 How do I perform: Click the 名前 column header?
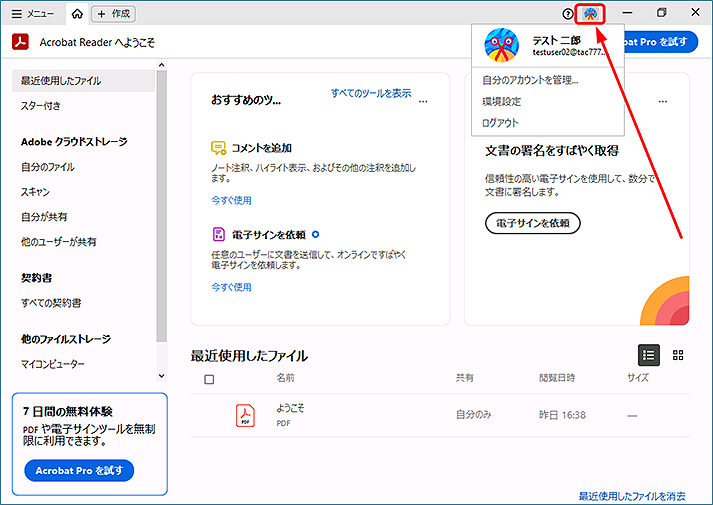click(286, 378)
